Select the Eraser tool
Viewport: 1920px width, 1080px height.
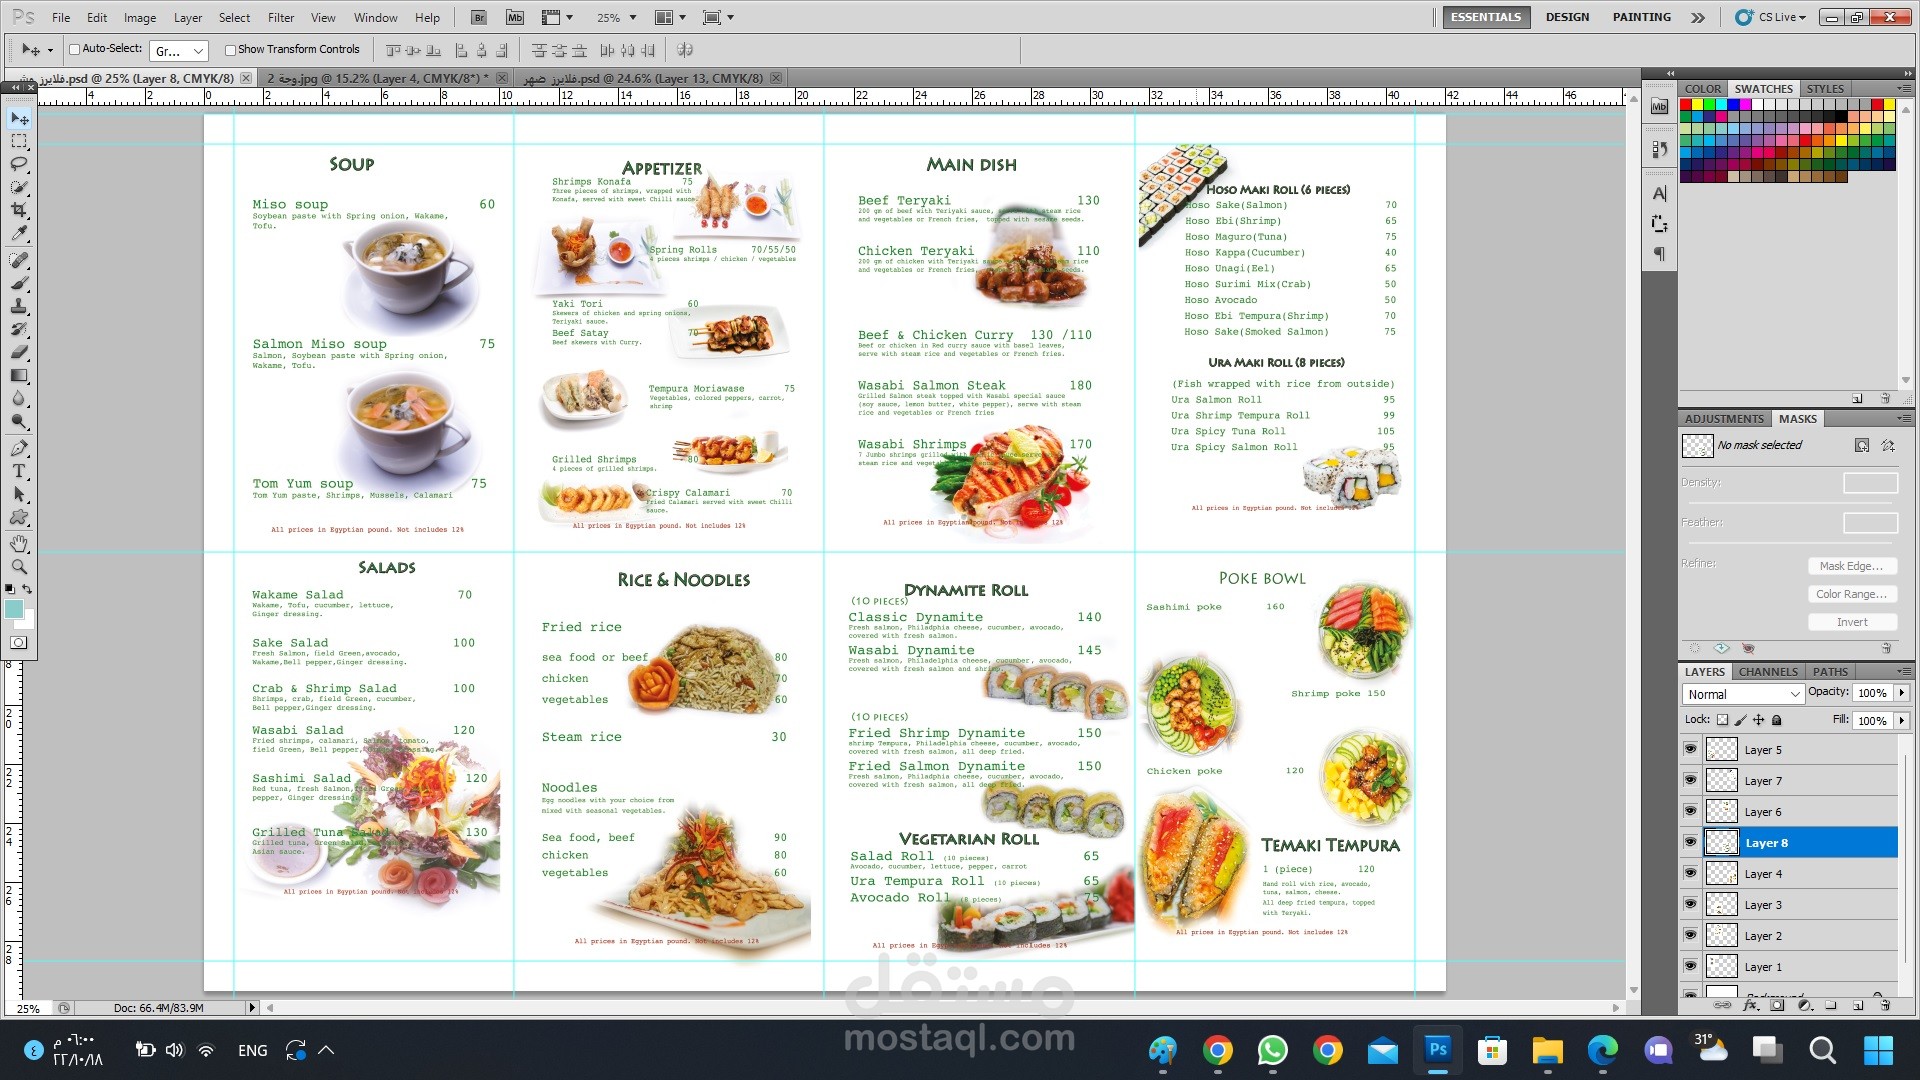click(x=19, y=352)
